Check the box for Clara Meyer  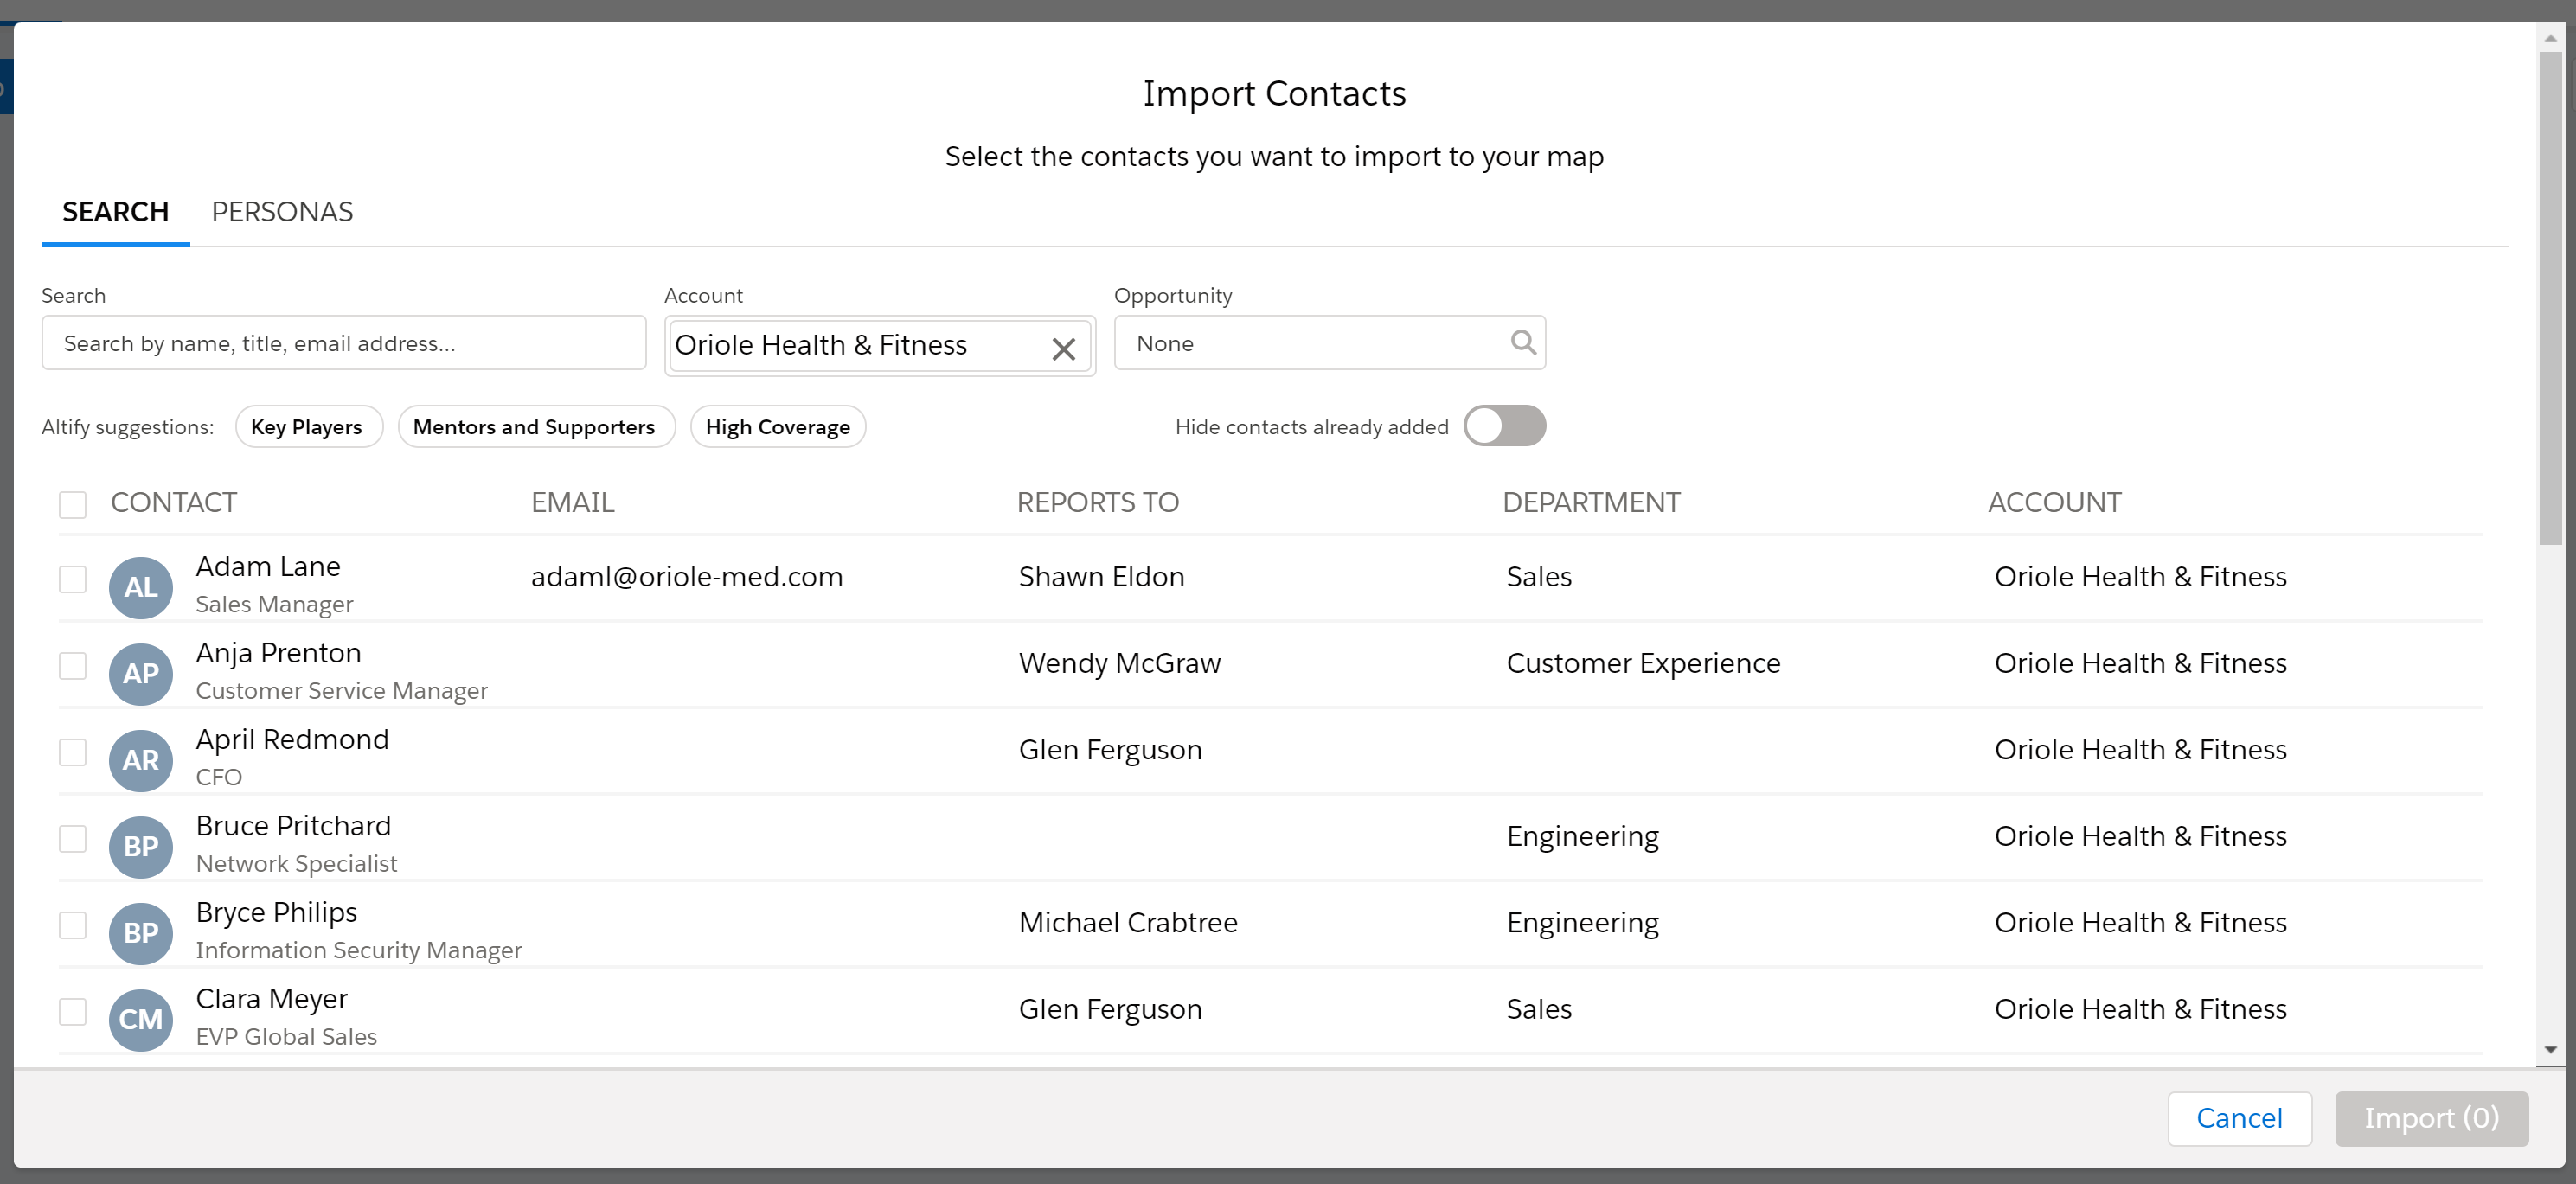click(x=72, y=1011)
